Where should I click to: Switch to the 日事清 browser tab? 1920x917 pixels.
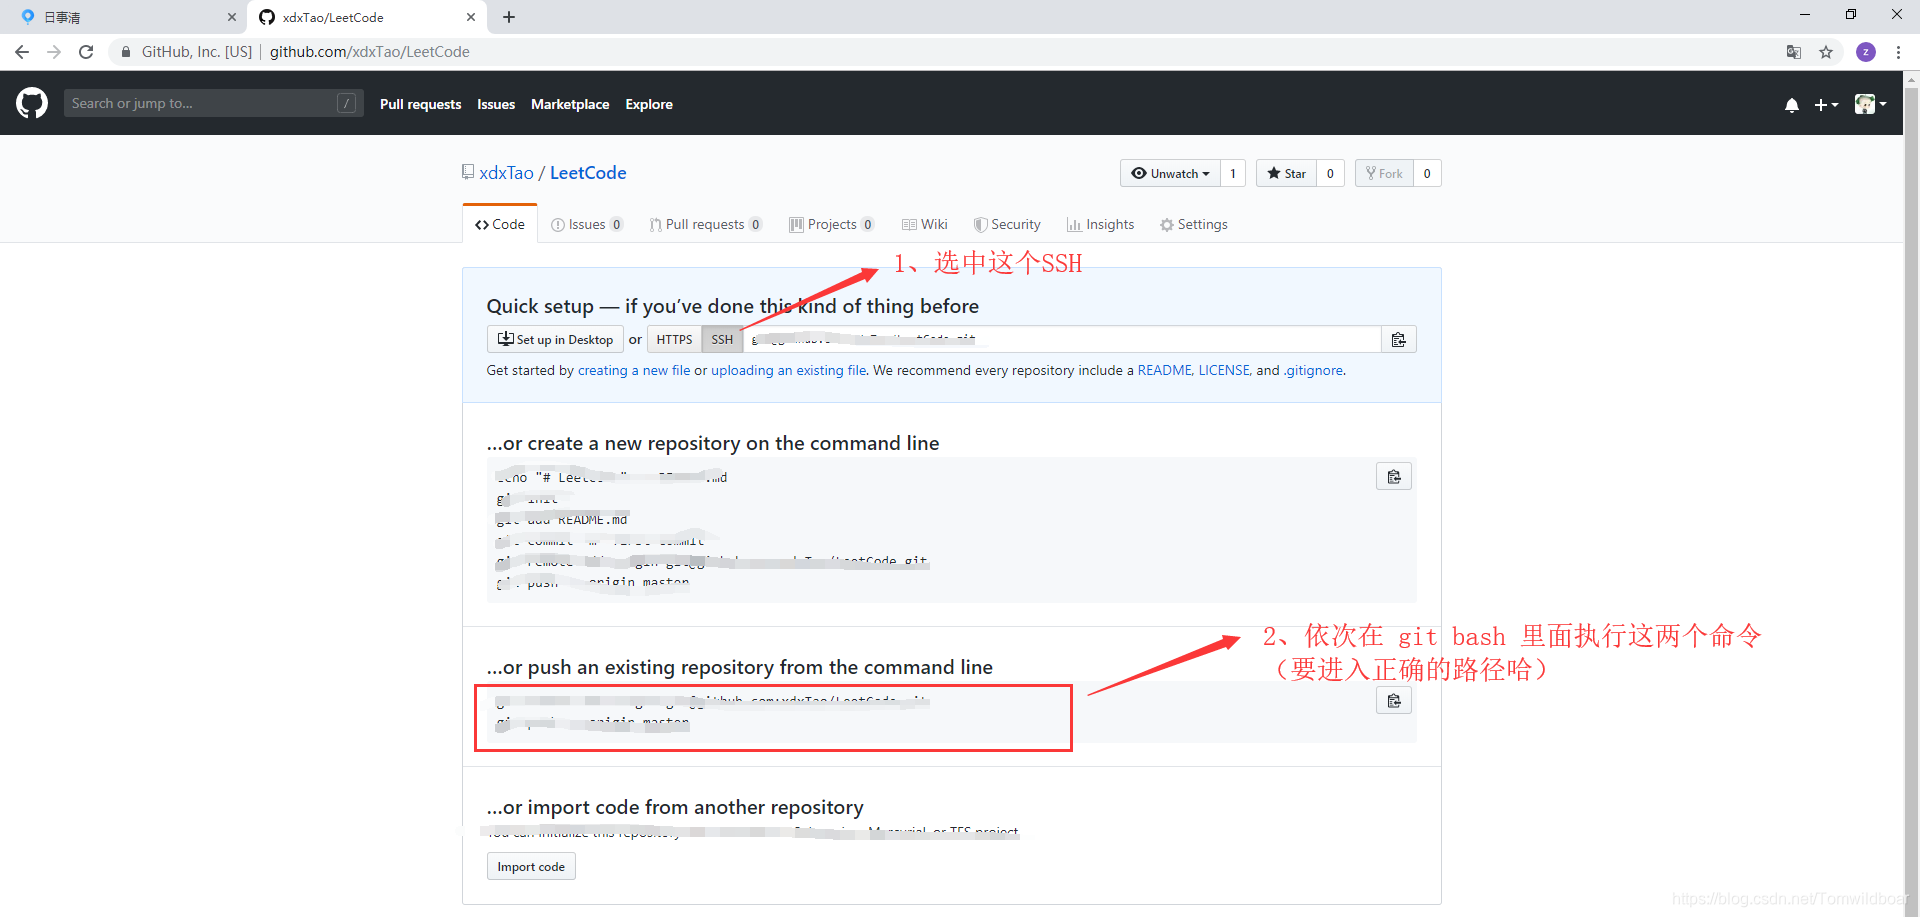(124, 17)
